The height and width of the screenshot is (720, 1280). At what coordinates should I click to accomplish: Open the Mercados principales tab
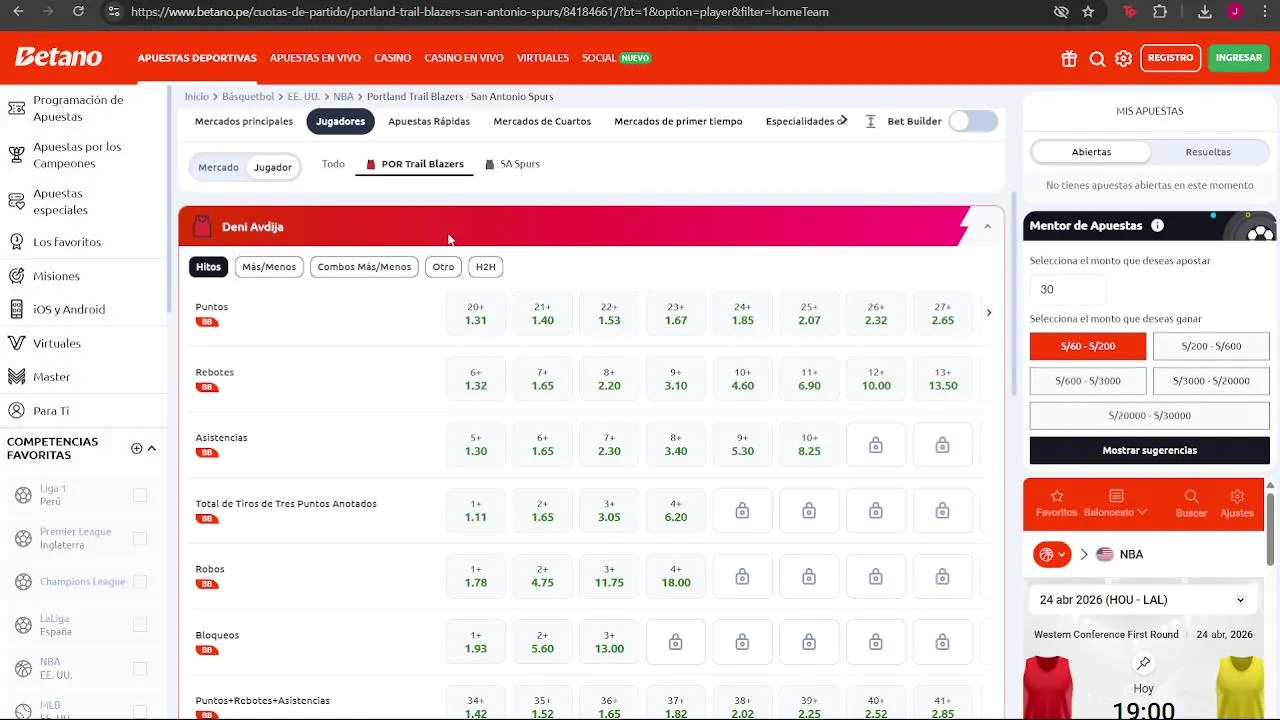click(x=244, y=121)
